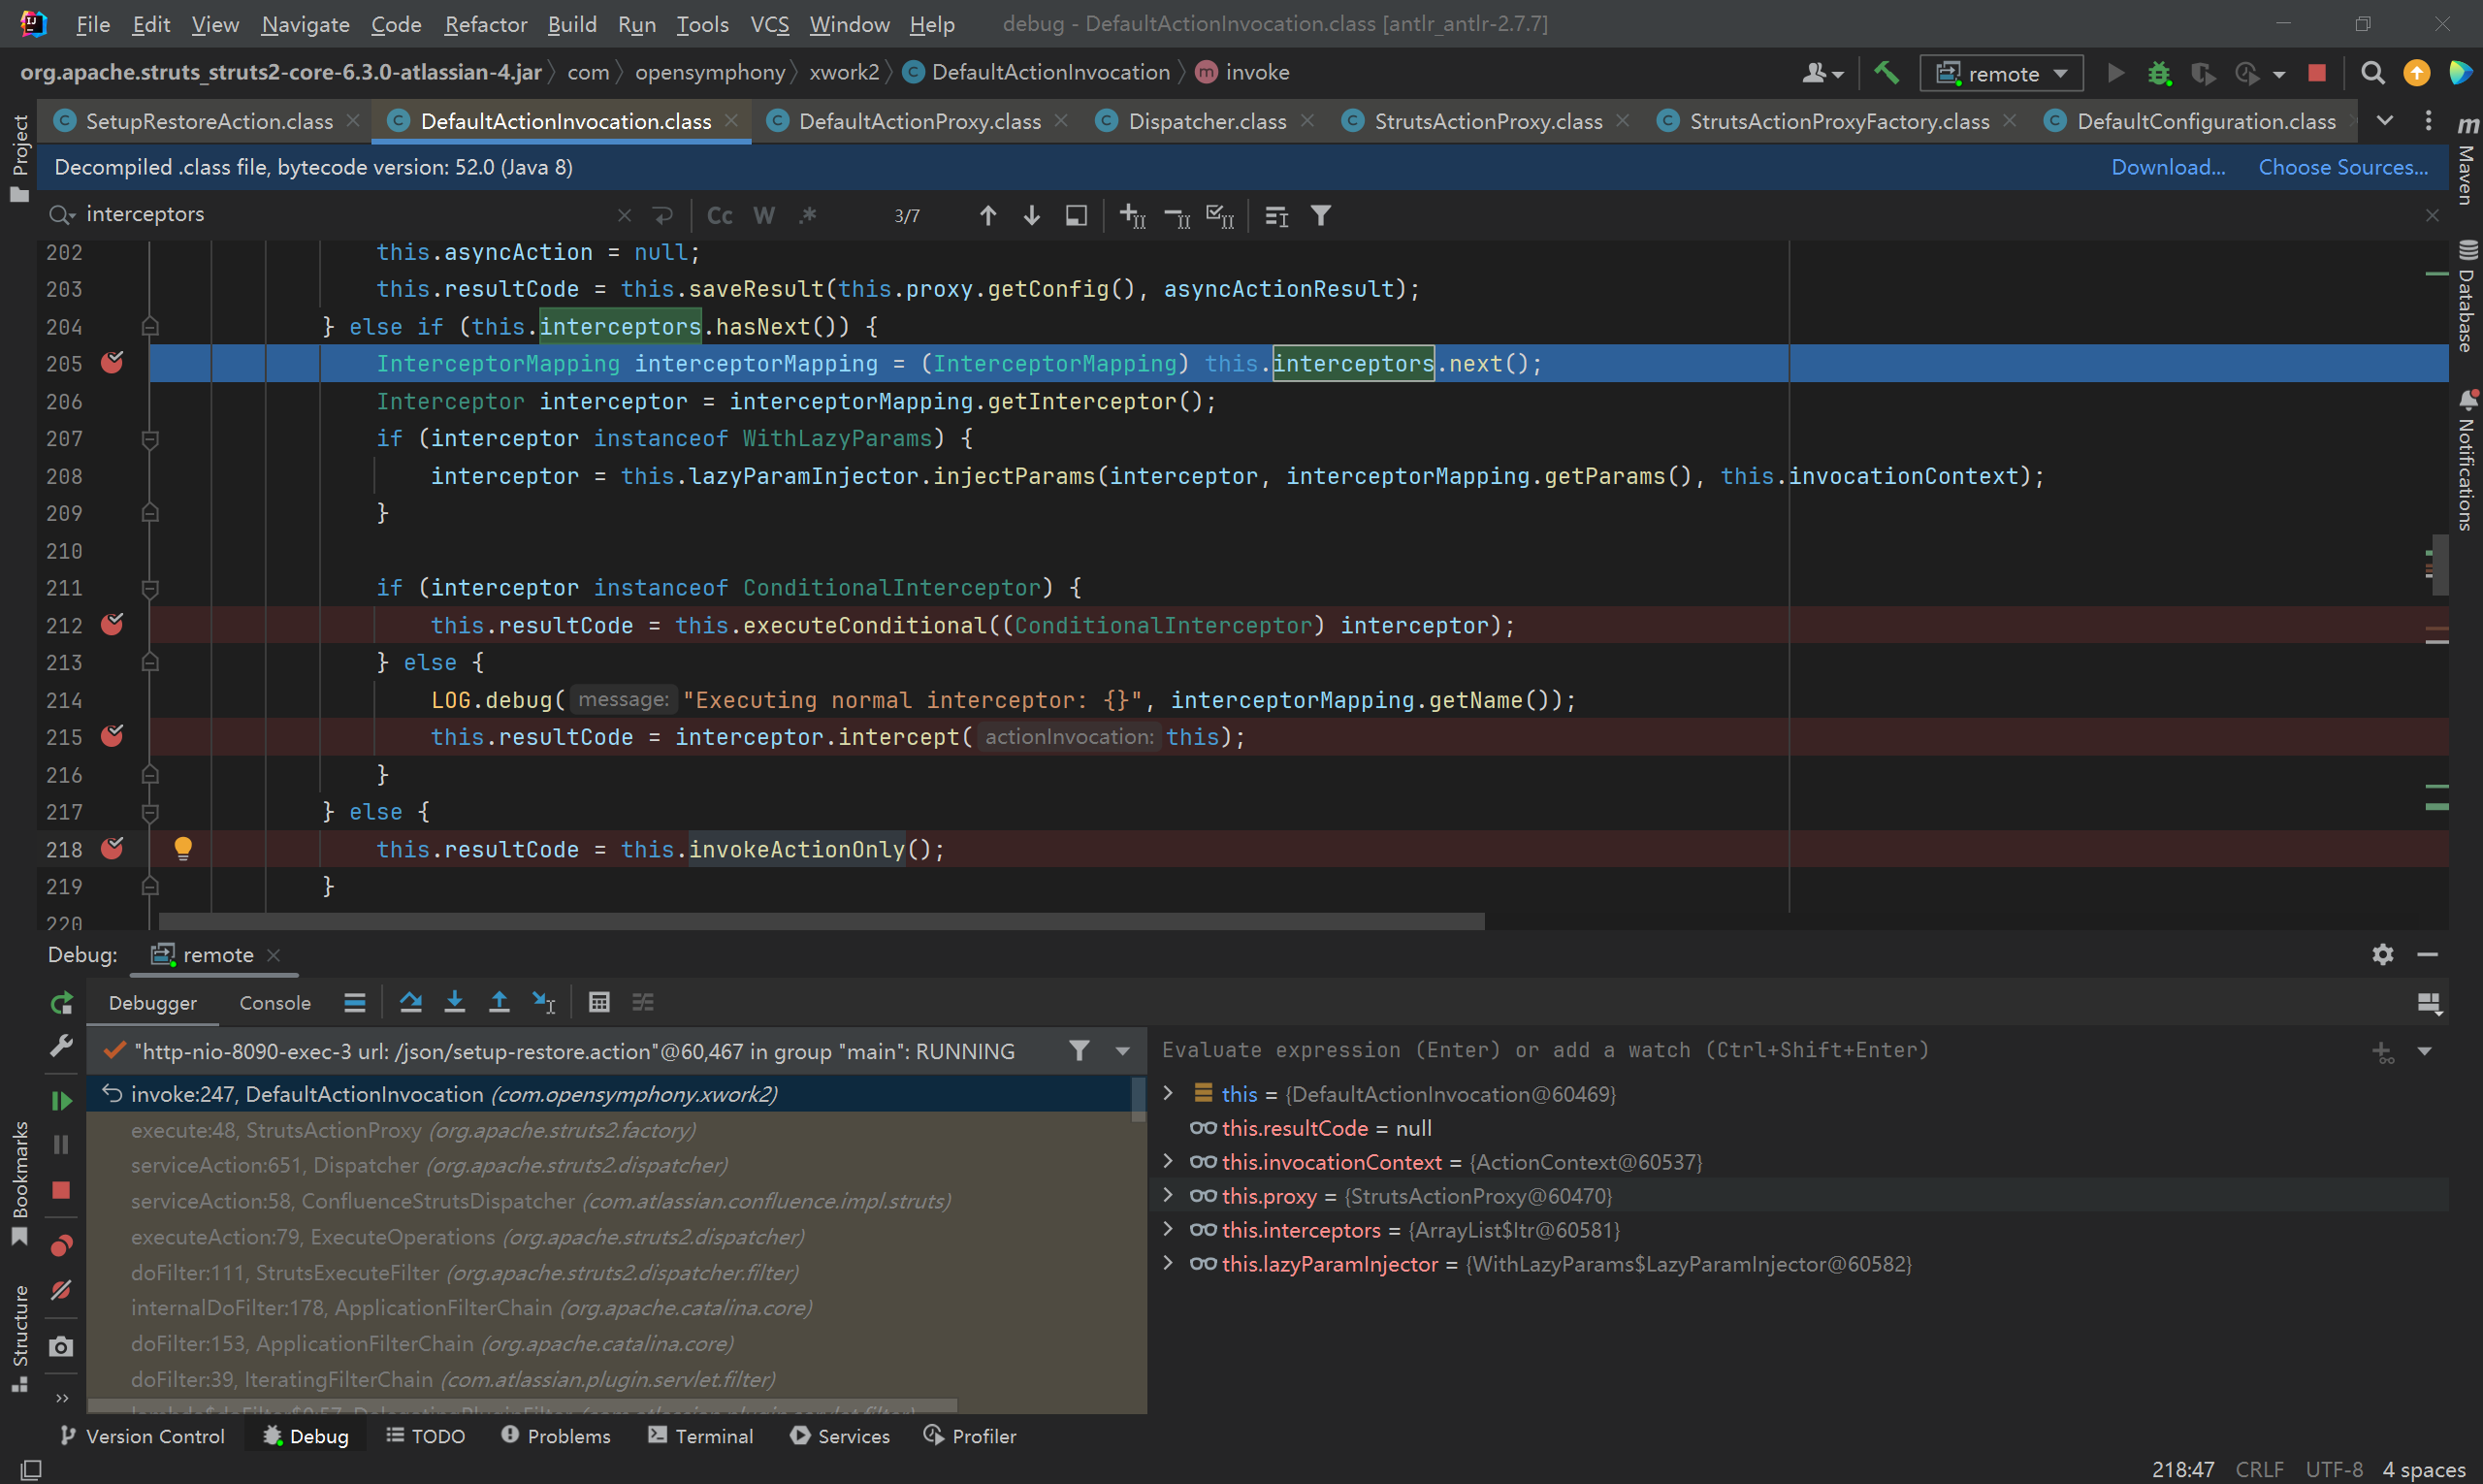Expand this.proxy watch node

[1167, 1195]
